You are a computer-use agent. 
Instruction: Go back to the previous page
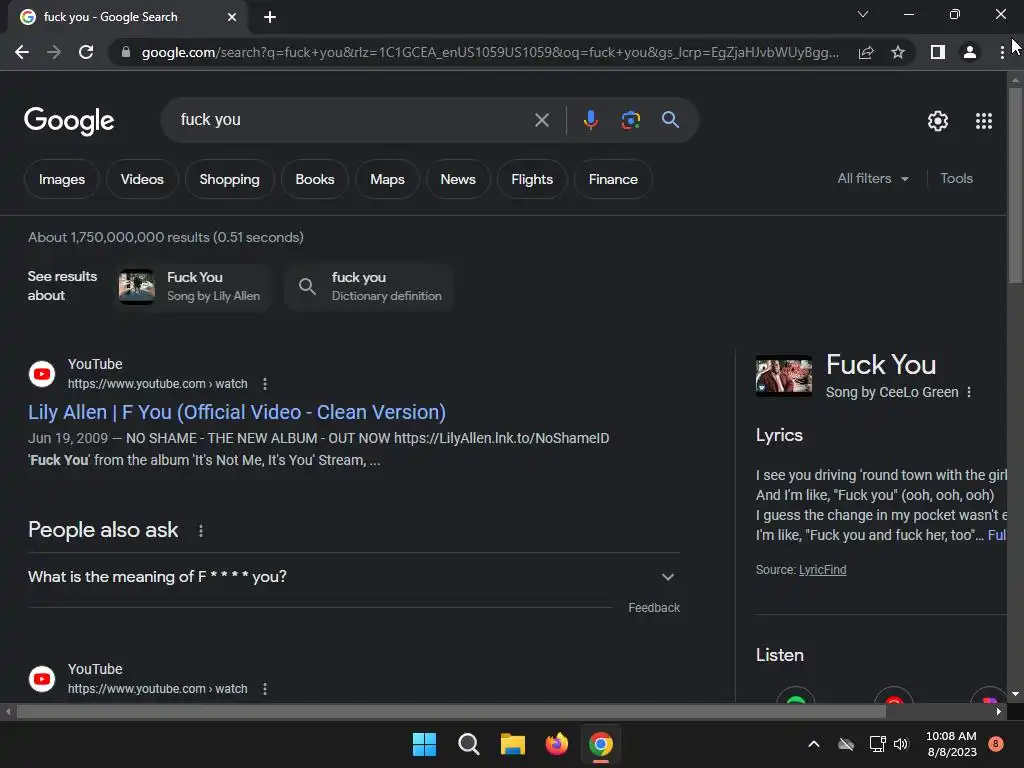pos(22,52)
